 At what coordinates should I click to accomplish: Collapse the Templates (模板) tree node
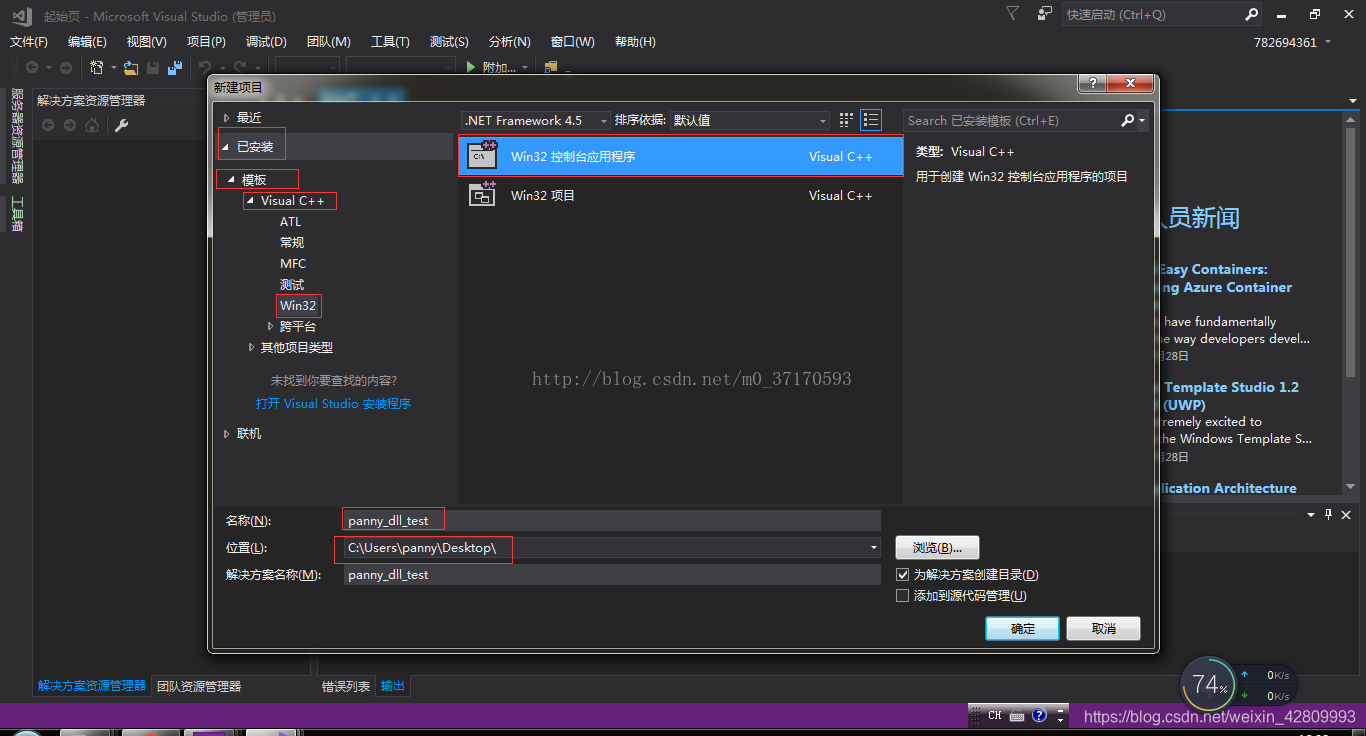tap(231, 180)
